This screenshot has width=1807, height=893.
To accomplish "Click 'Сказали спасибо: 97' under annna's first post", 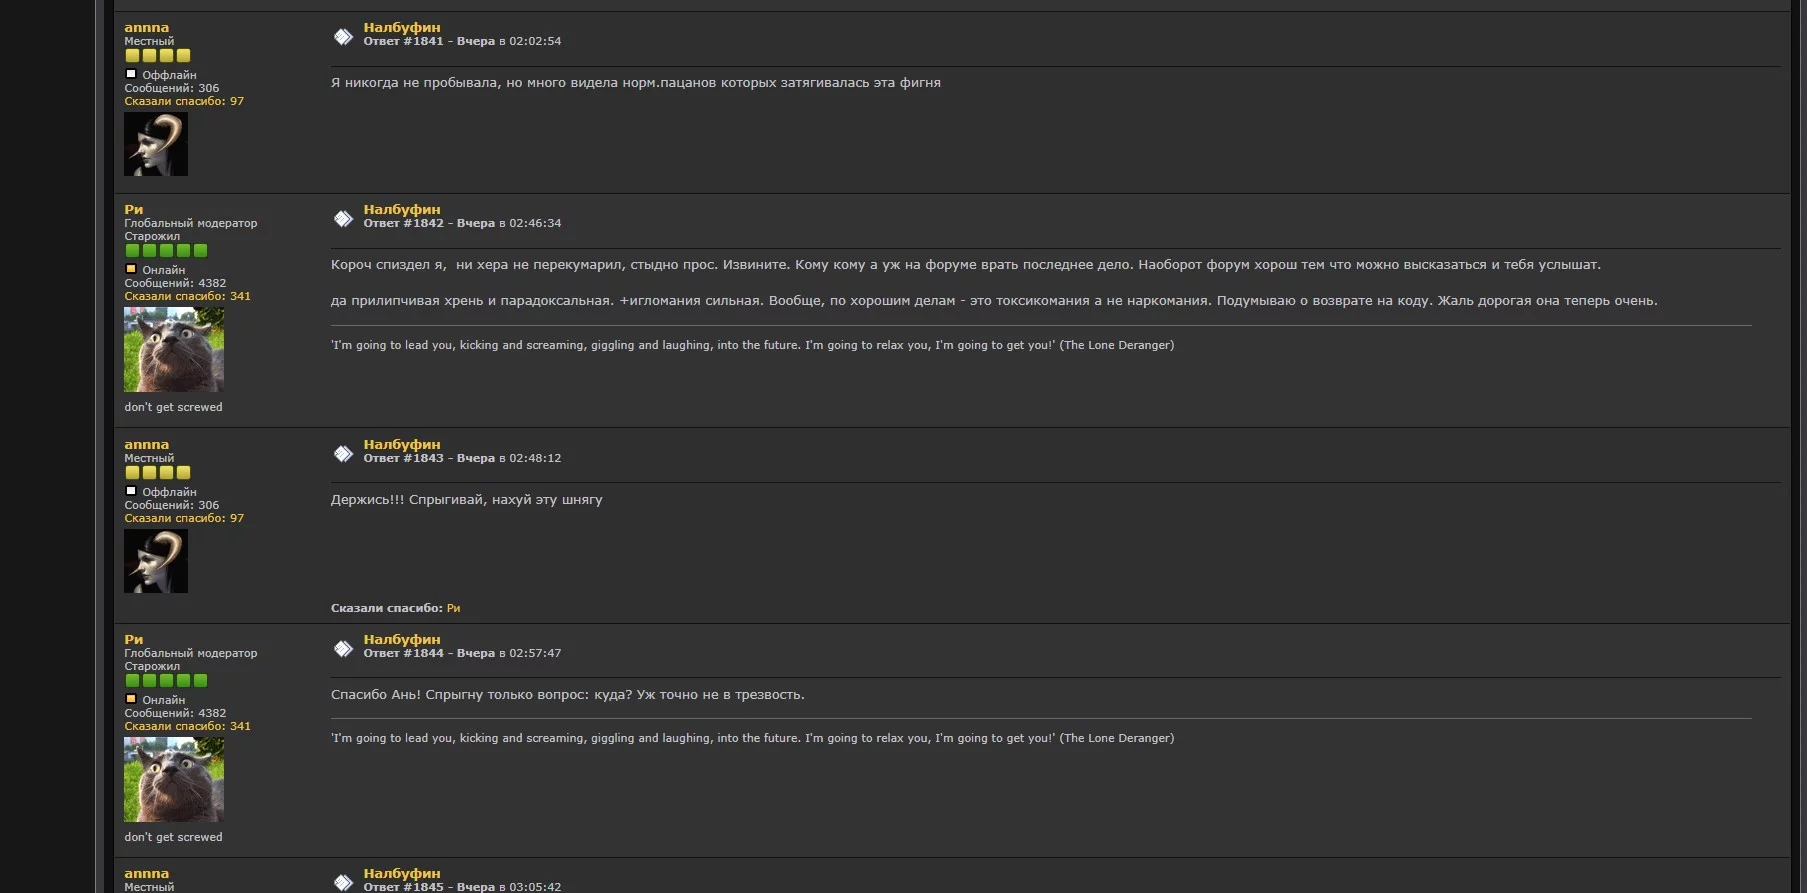I will (x=184, y=101).
